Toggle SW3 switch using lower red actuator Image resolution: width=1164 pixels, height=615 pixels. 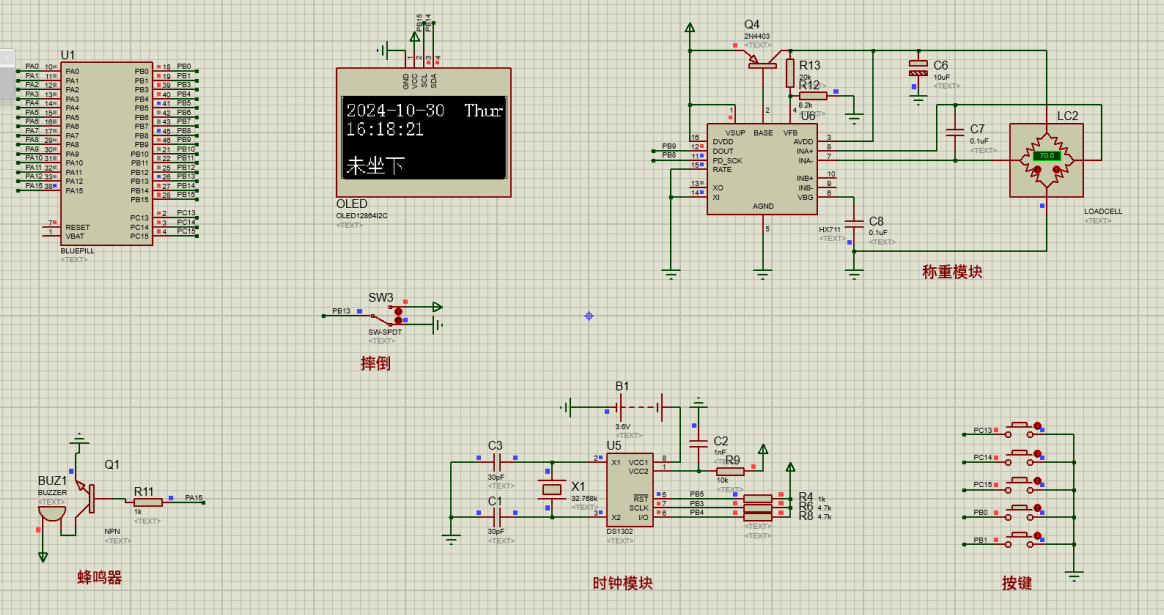point(398,321)
